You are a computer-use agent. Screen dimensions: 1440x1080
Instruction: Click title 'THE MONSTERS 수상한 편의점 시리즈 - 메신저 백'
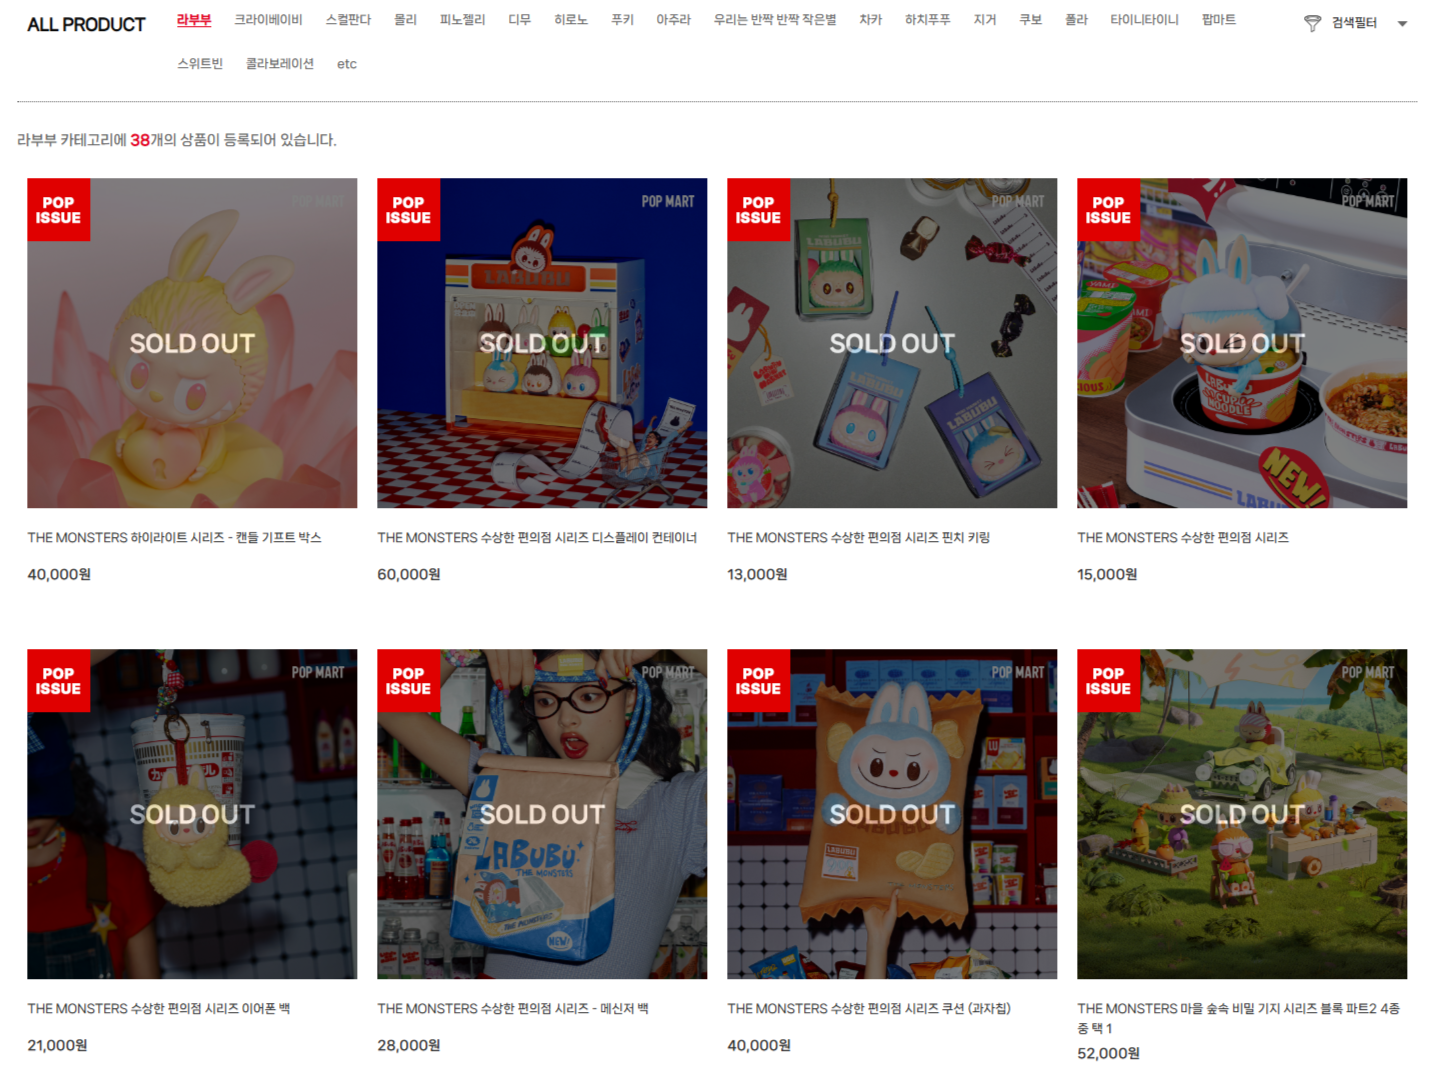pyautogui.click(x=513, y=1009)
